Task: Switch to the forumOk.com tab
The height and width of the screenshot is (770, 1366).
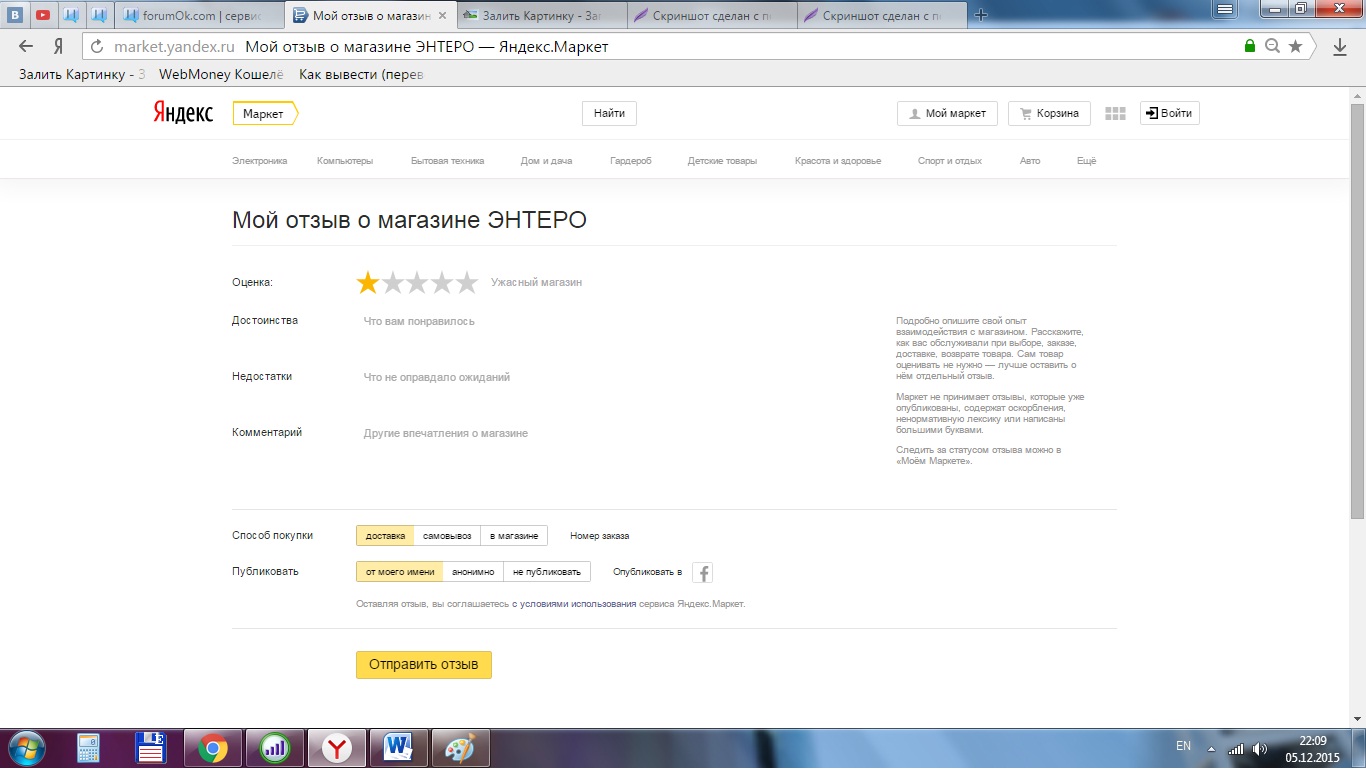Action: pos(201,15)
